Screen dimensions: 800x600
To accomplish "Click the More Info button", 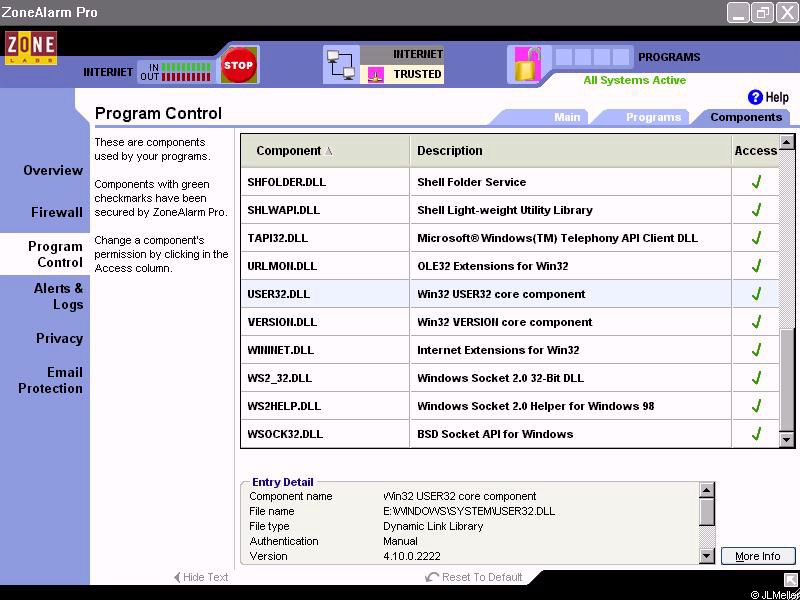I will (758, 556).
